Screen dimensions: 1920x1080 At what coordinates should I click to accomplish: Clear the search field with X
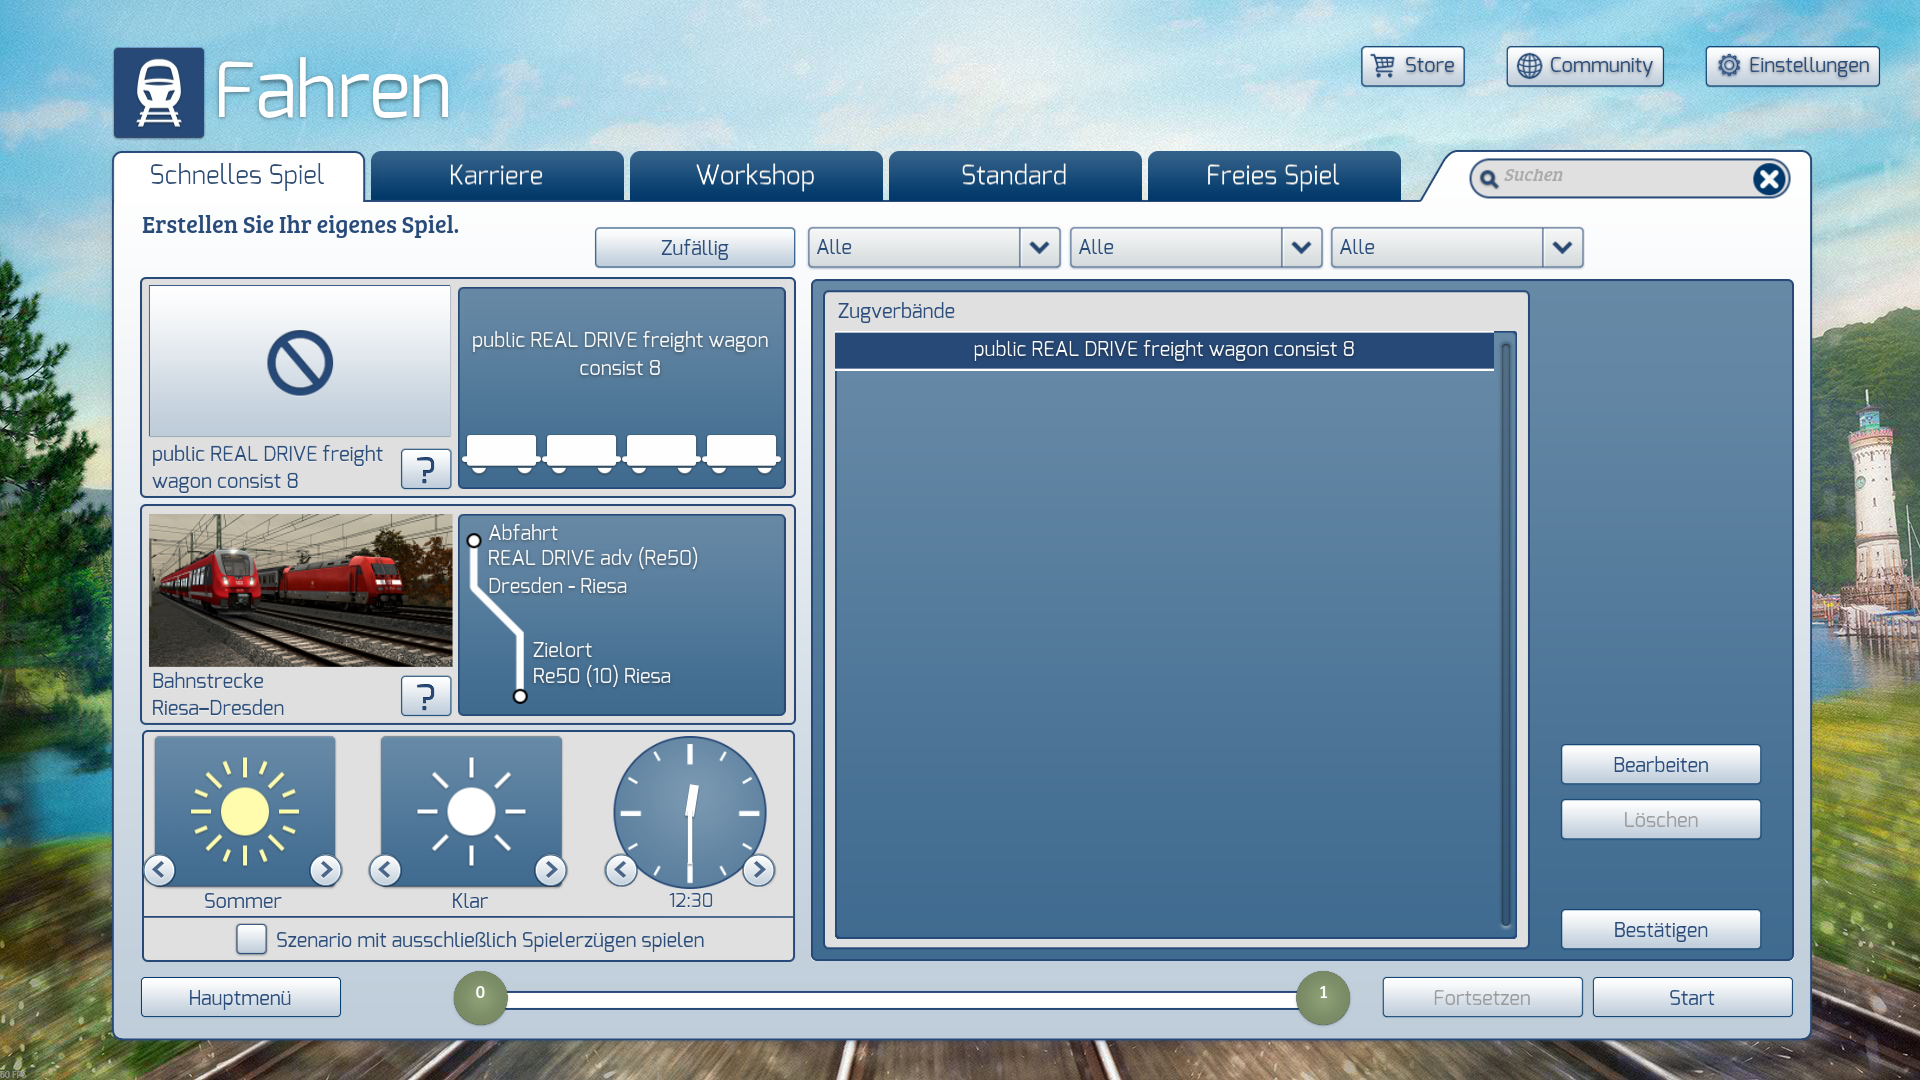click(1768, 179)
